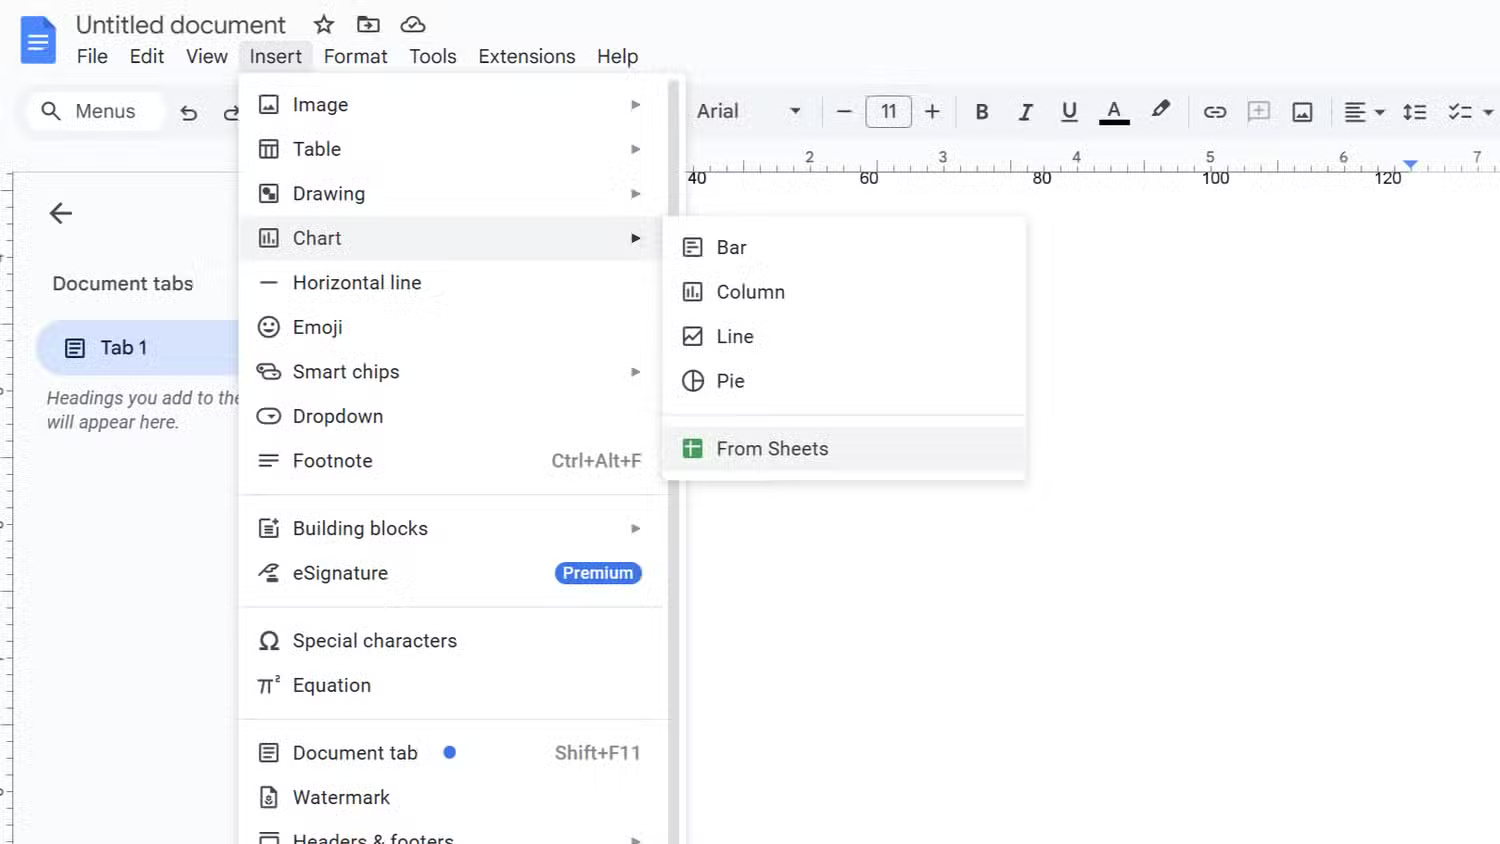Select Chart in the Insert menu
Image resolution: width=1500 pixels, height=844 pixels.
coord(452,238)
